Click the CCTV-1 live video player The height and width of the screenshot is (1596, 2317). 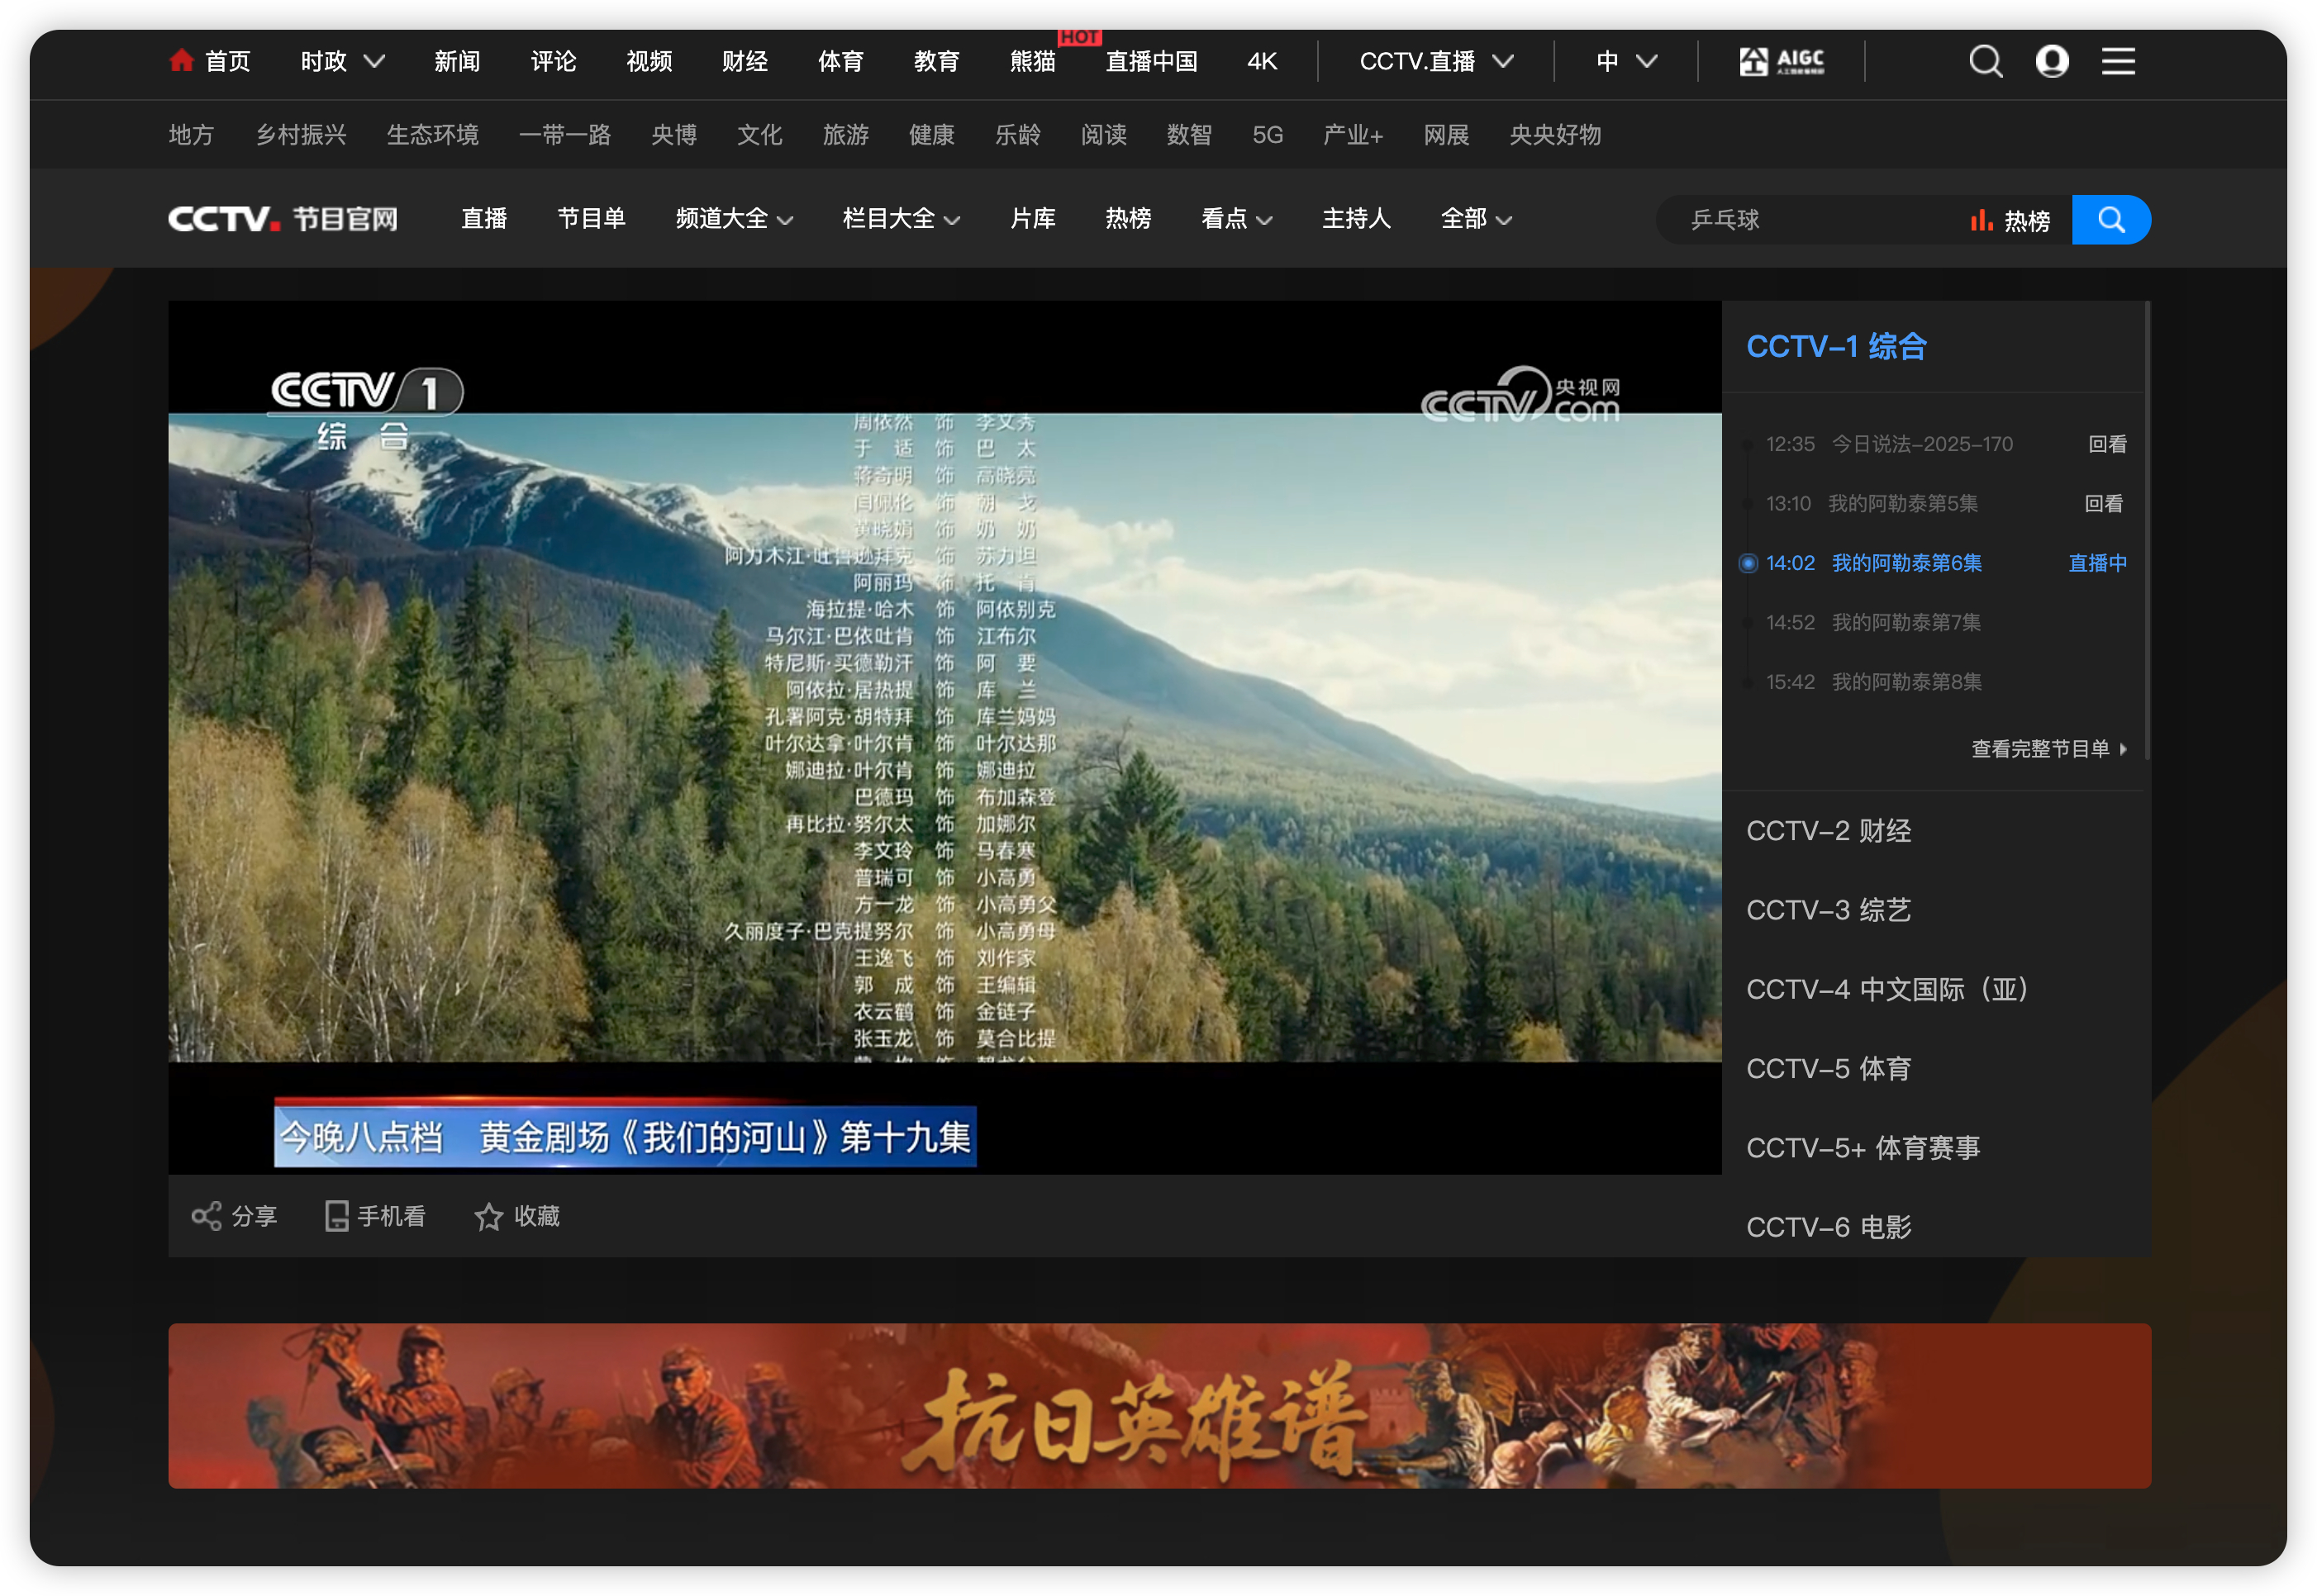point(944,737)
